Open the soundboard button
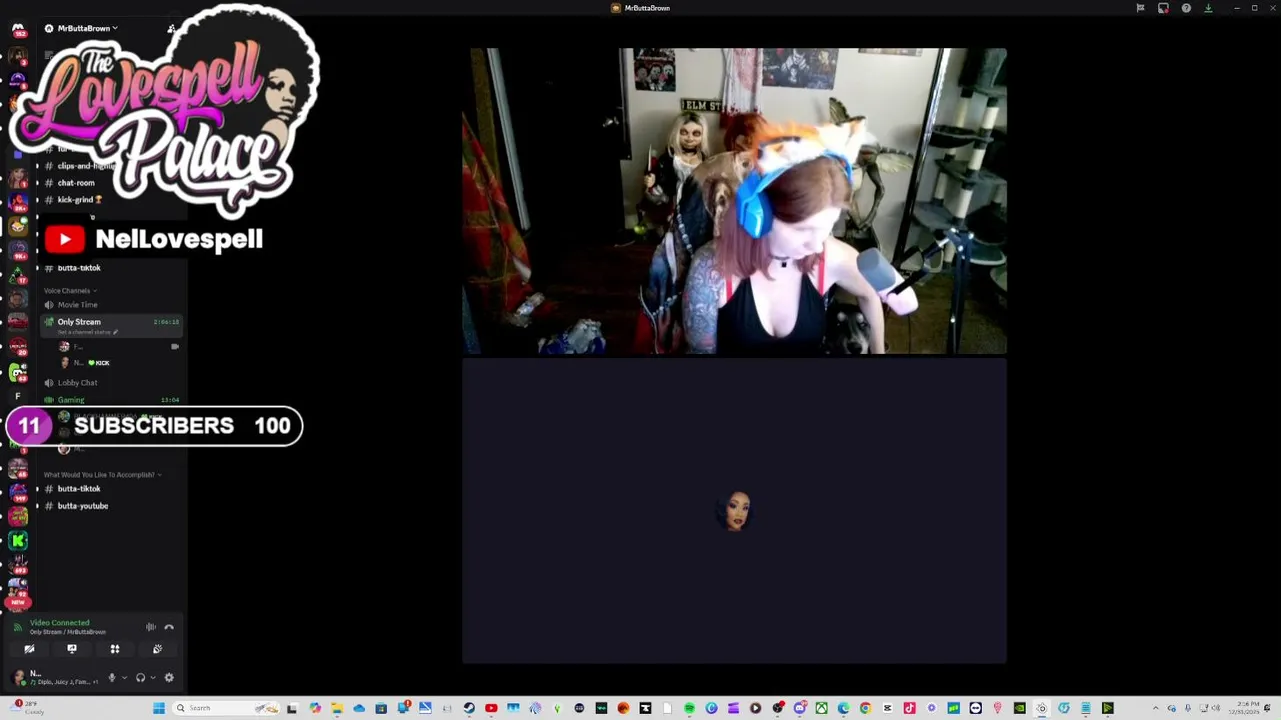The height and width of the screenshot is (720, 1281). click(157, 649)
